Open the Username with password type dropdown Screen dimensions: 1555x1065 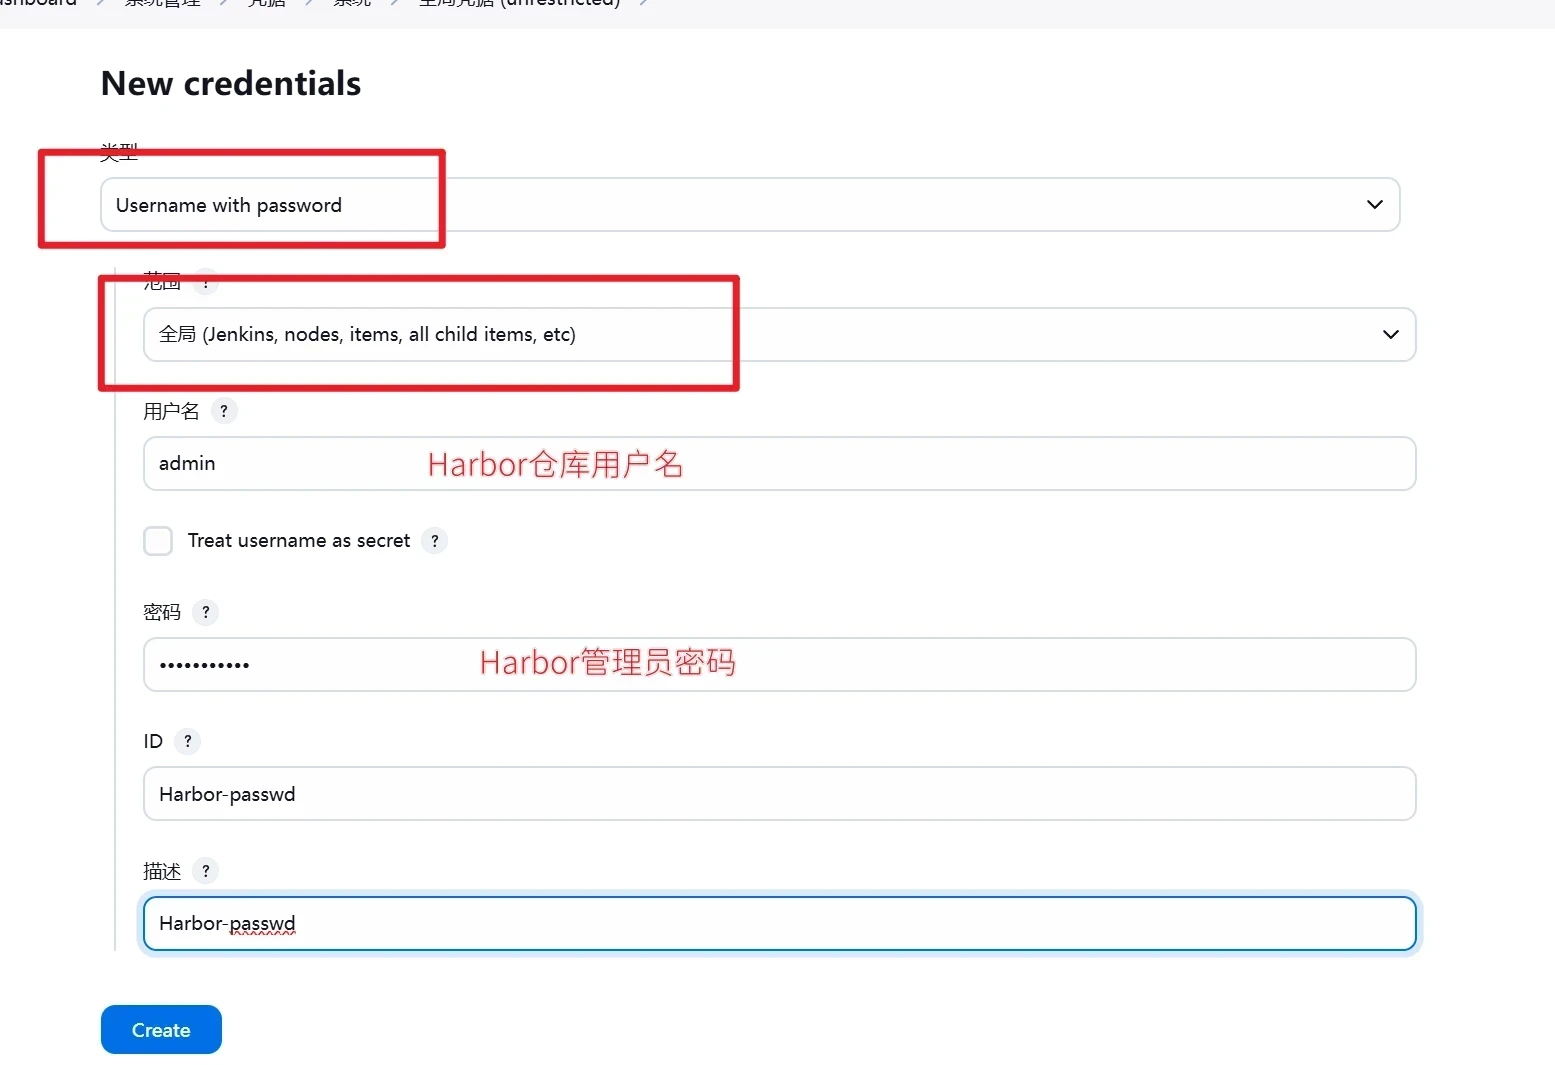coord(749,205)
